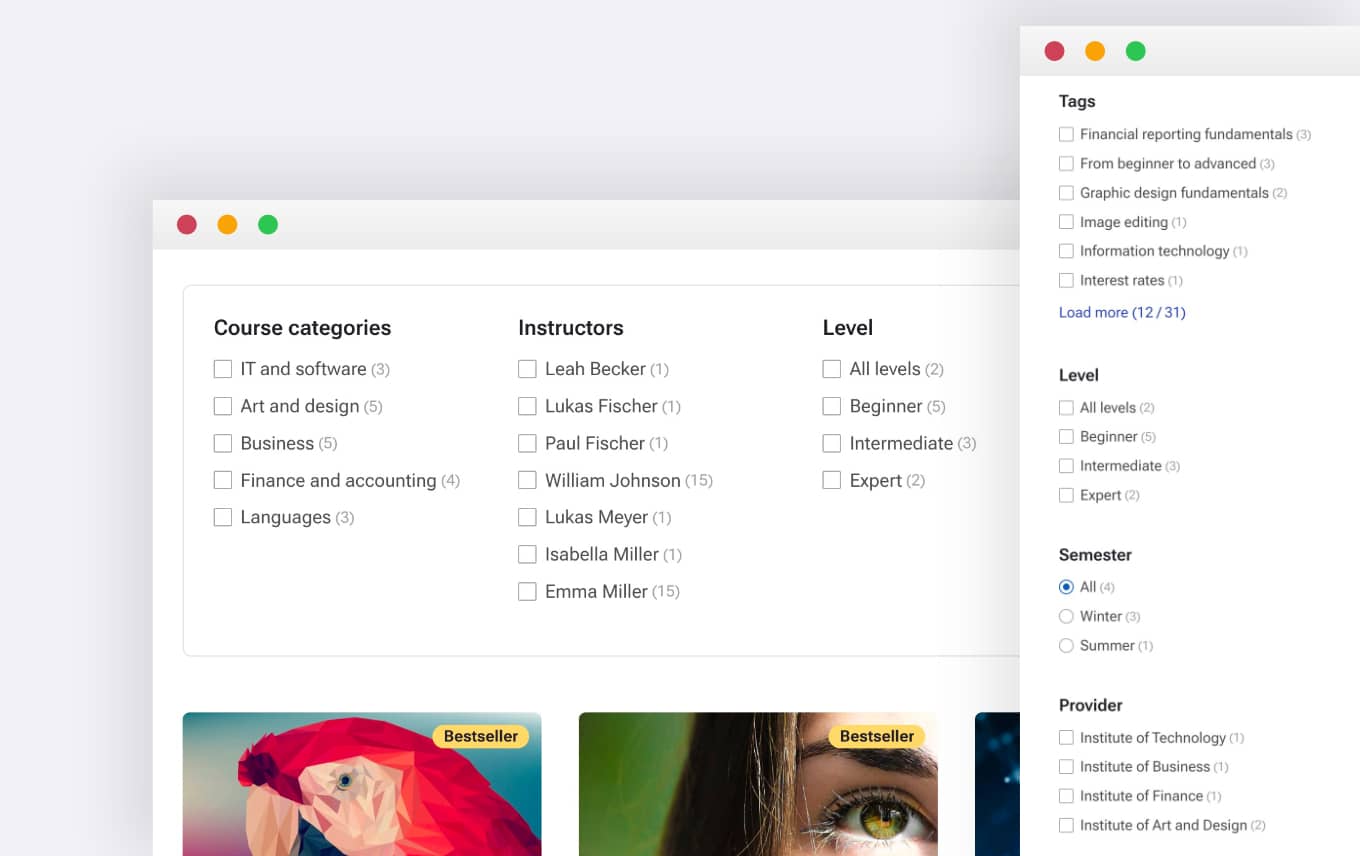This screenshot has width=1360, height=856.
Task: Click the Semester heading
Action: click(x=1095, y=555)
